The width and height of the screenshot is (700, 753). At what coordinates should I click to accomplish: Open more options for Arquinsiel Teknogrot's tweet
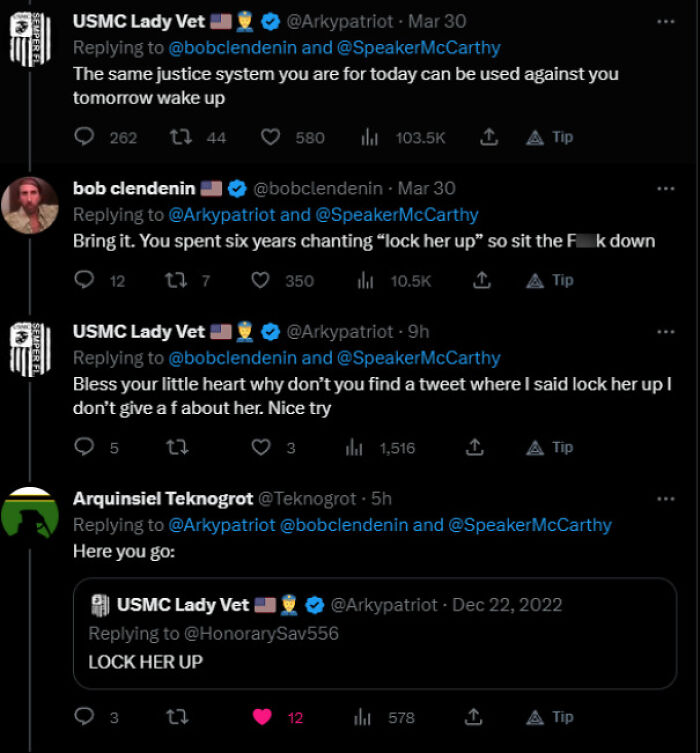tap(665, 498)
